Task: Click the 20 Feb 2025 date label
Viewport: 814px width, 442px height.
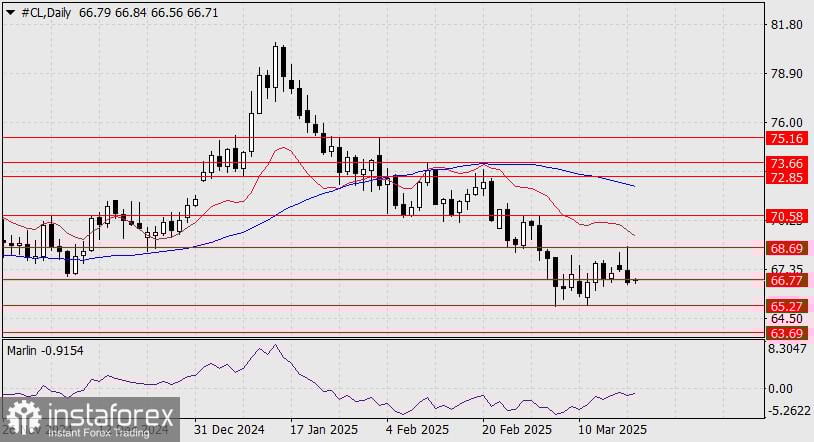Action: 517,430
